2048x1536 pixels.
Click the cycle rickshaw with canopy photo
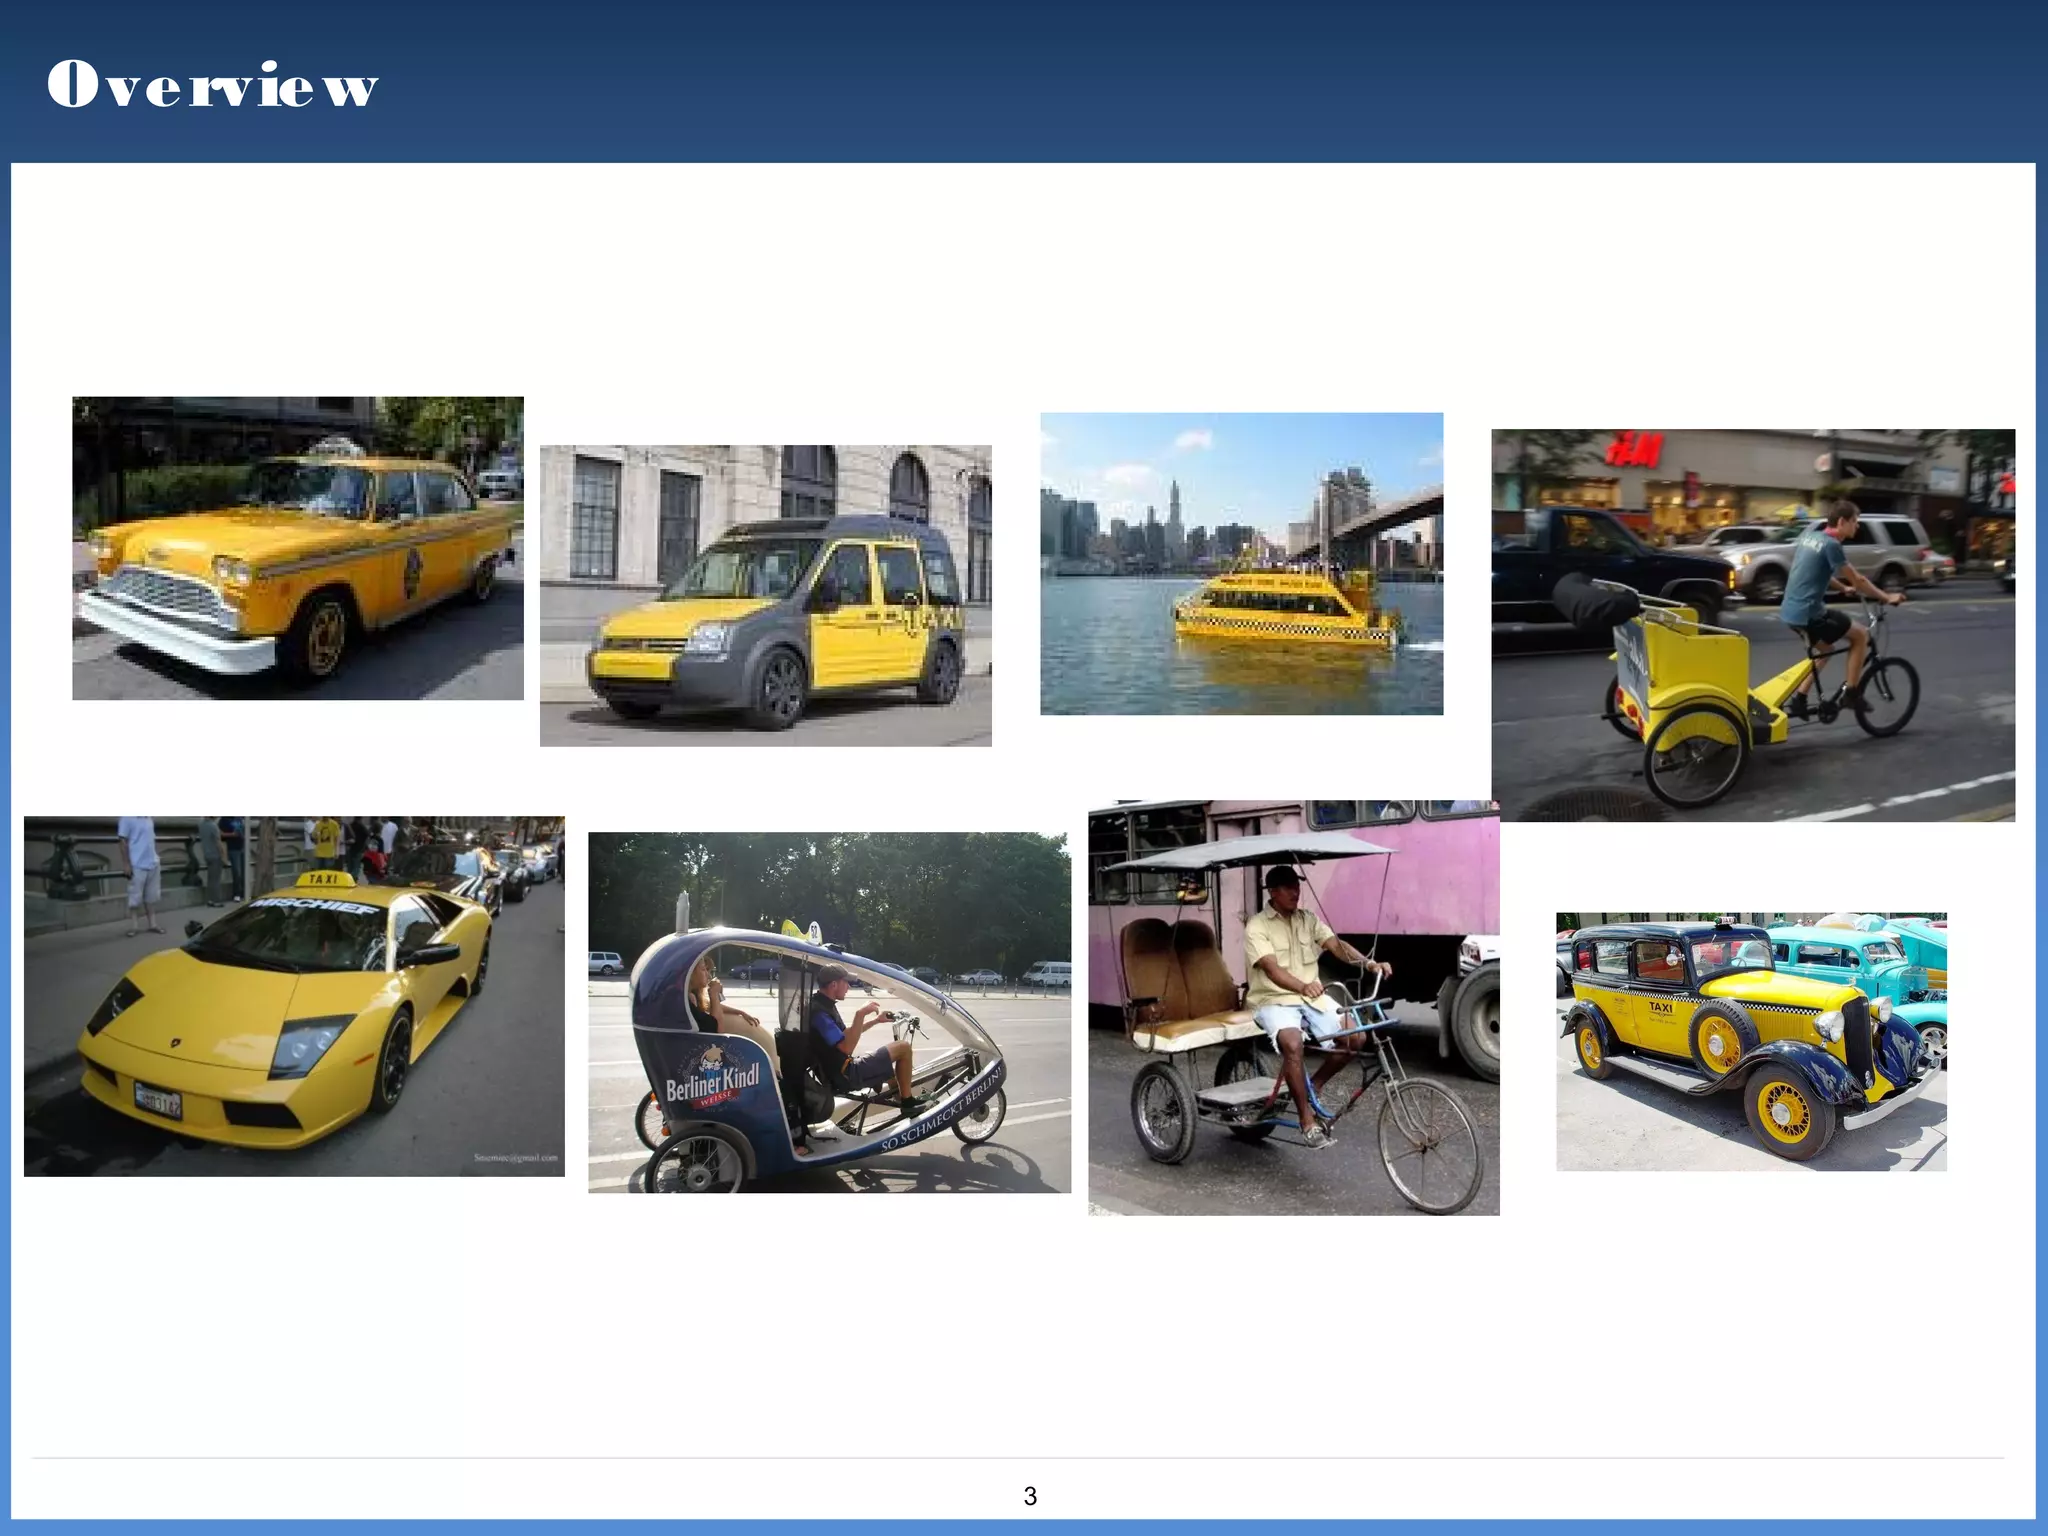pyautogui.click(x=1293, y=1007)
